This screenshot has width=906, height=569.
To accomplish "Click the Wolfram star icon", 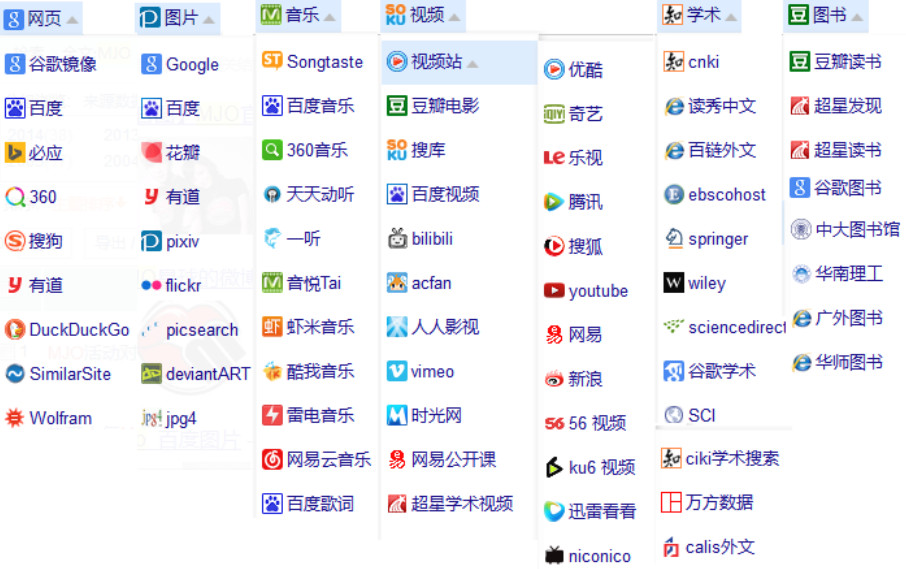I will 15,418.
